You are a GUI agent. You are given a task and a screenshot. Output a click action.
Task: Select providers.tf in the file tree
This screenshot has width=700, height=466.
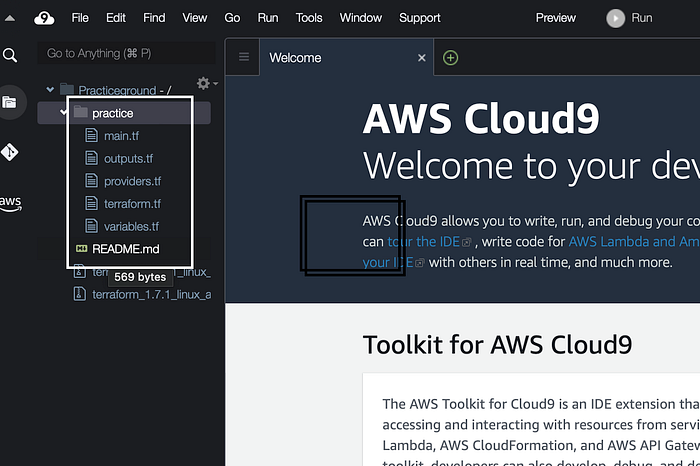point(133,181)
